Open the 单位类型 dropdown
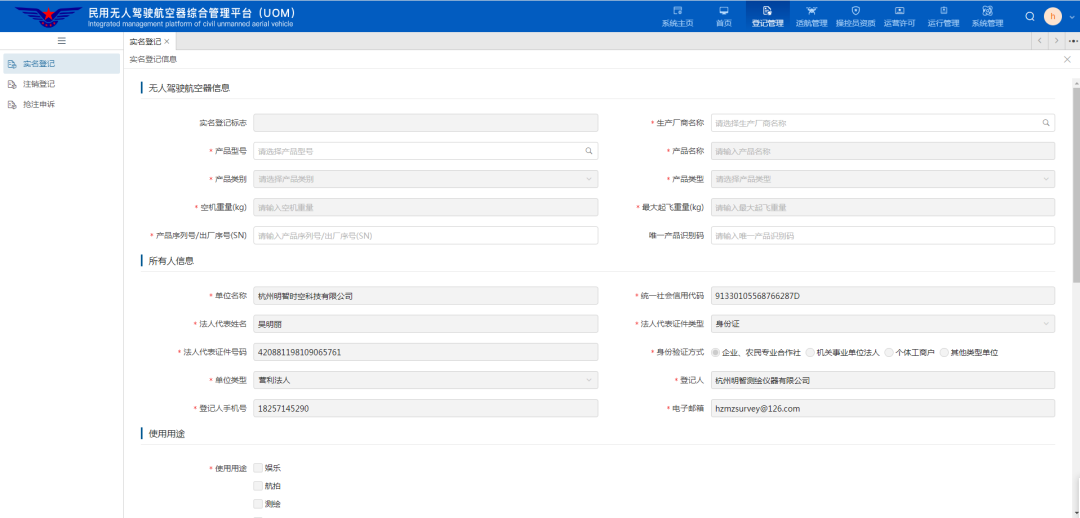Viewport: 1080px width, 518px height. 426,380
